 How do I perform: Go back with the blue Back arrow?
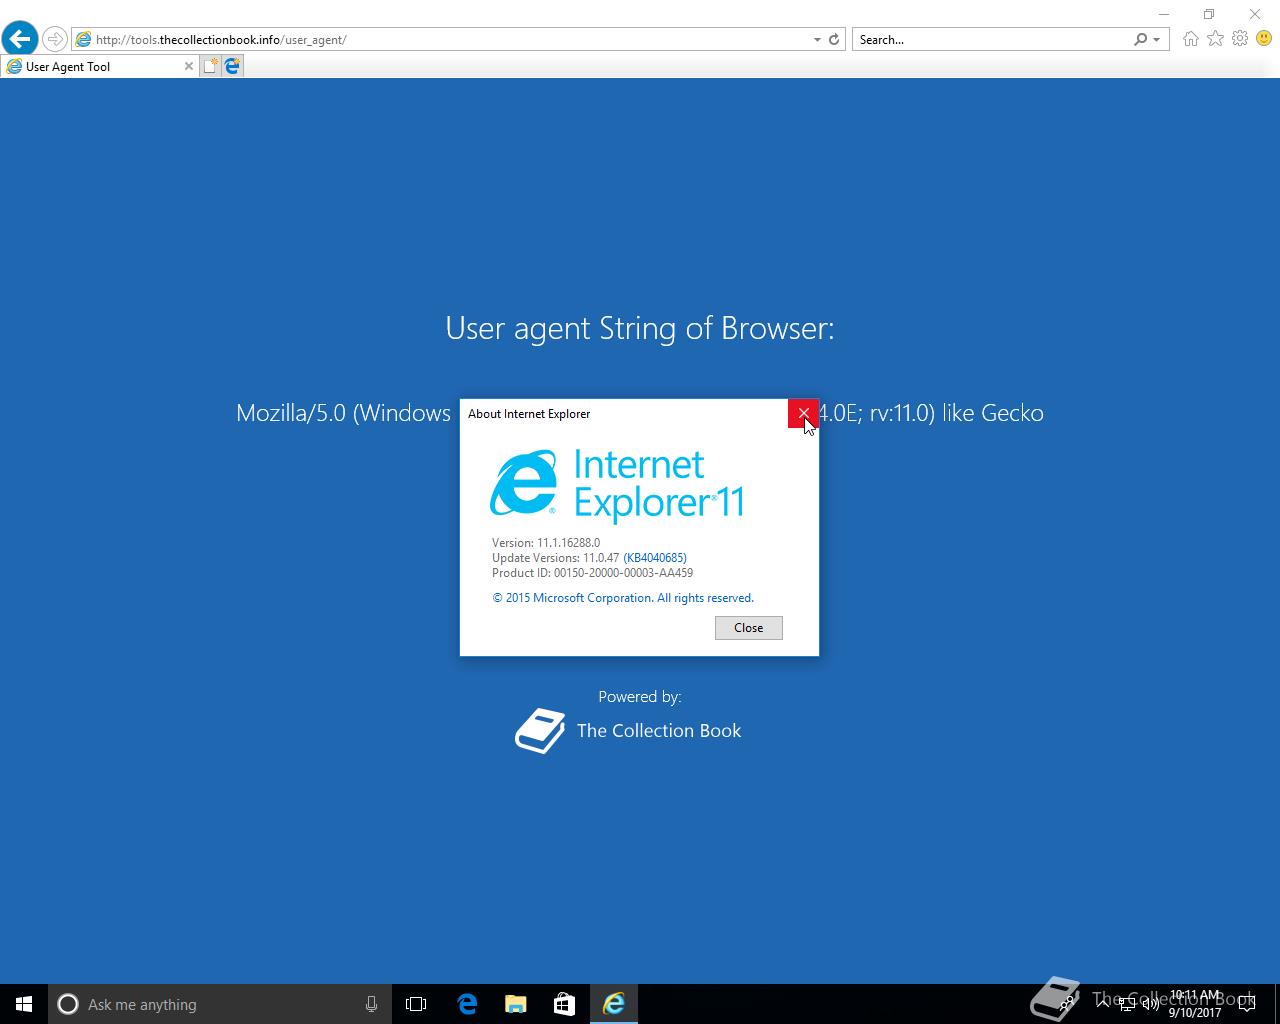19,39
